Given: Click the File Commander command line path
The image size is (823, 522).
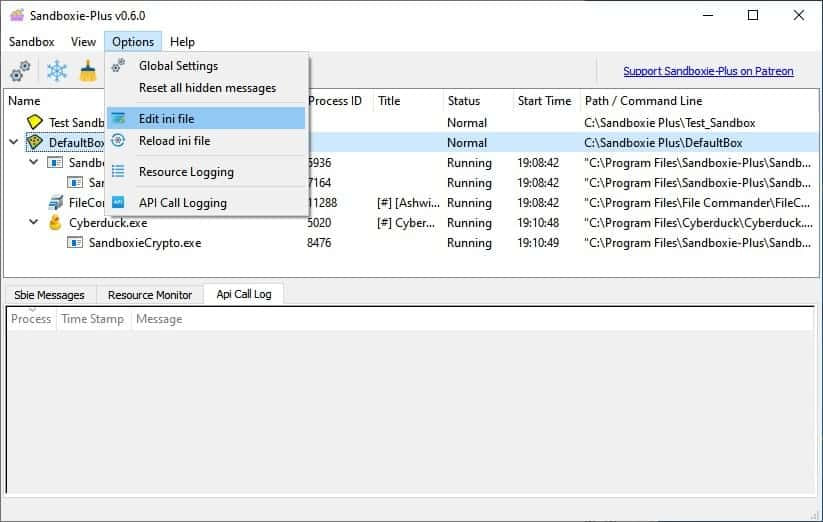Looking at the screenshot, I should (x=697, y=203).
